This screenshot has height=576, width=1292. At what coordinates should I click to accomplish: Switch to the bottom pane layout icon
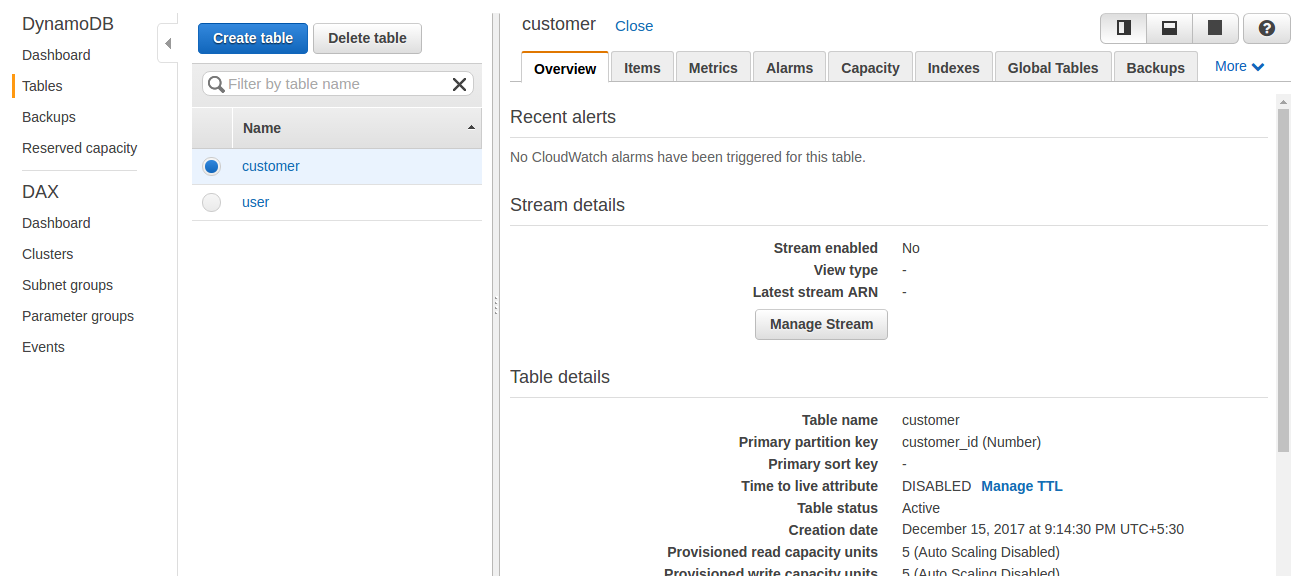1169,28
